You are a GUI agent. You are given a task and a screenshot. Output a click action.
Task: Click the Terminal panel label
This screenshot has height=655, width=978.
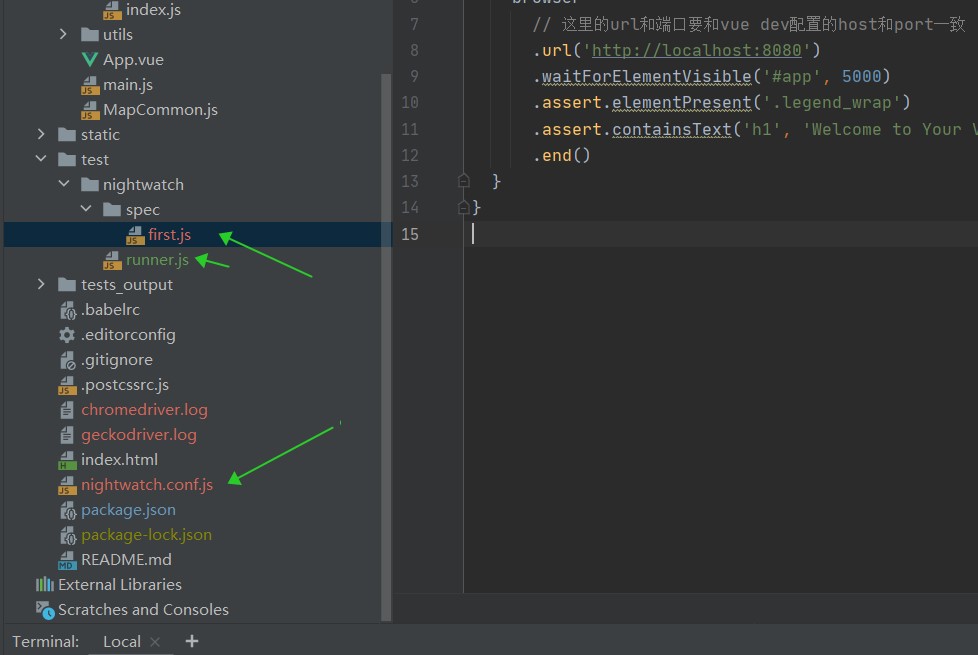[x=46, y=641]
